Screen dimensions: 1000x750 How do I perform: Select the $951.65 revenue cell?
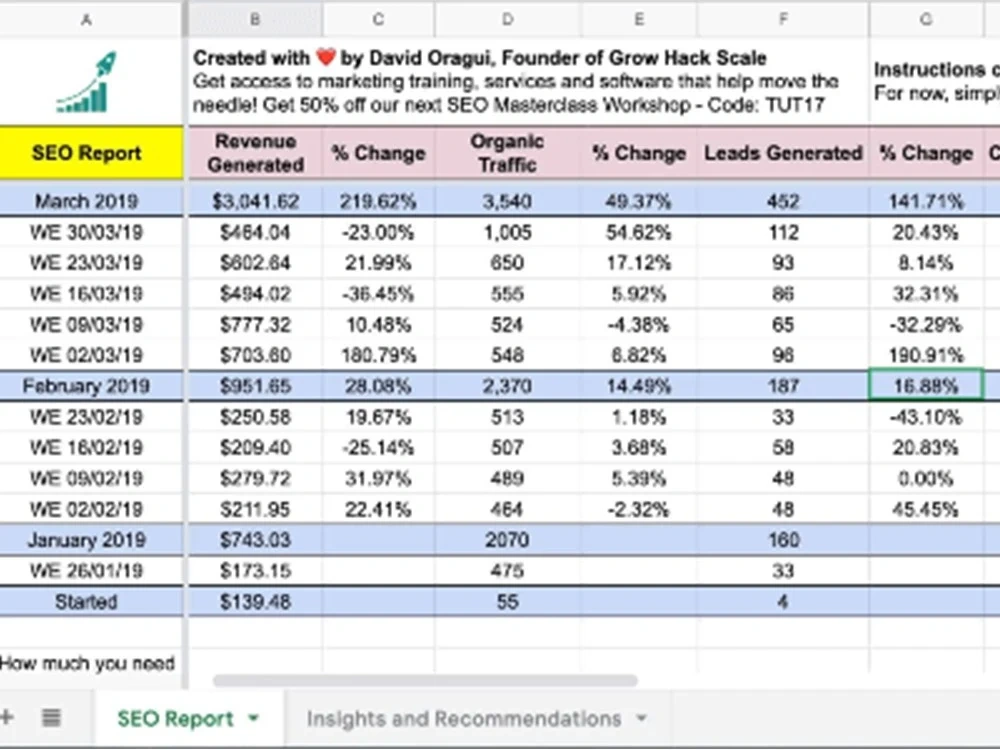[x=255, y=386]
